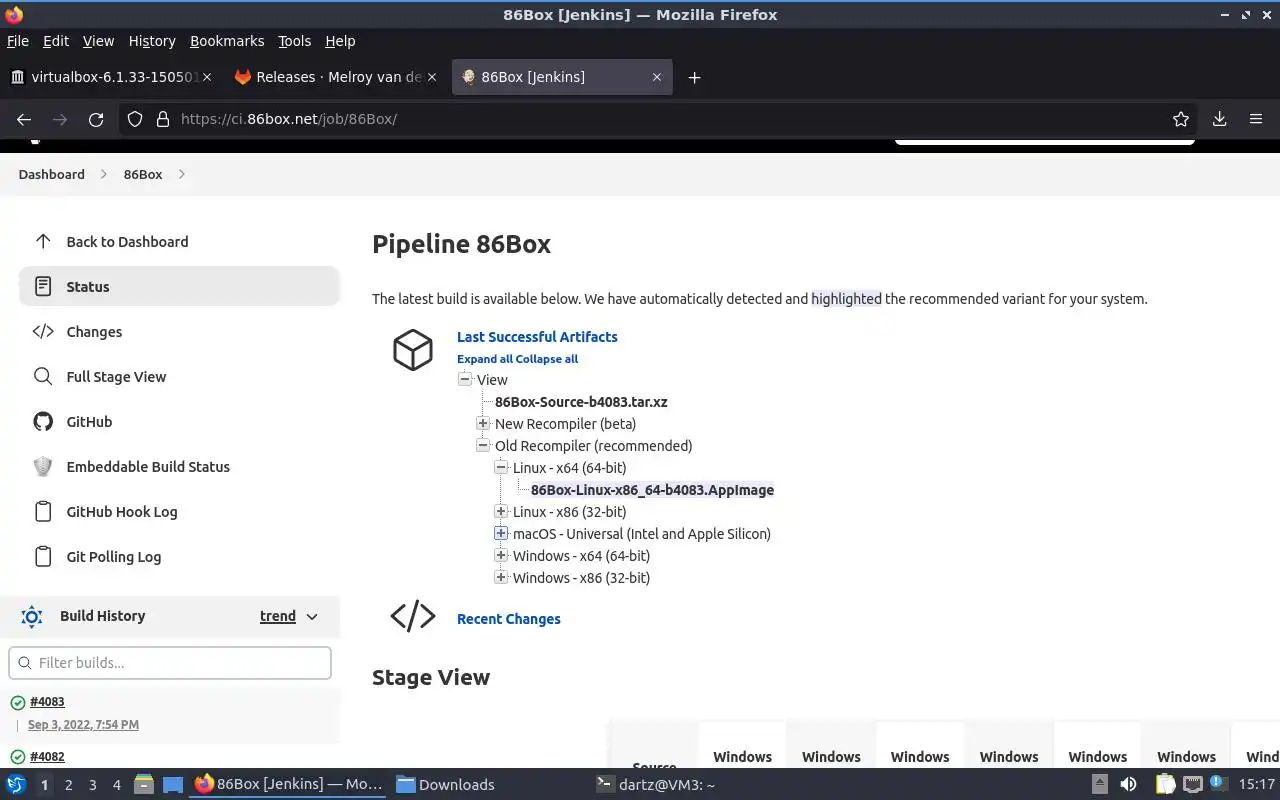Reload the Jenkins page
Screen dimensions: 1280x800
point(96,119)
